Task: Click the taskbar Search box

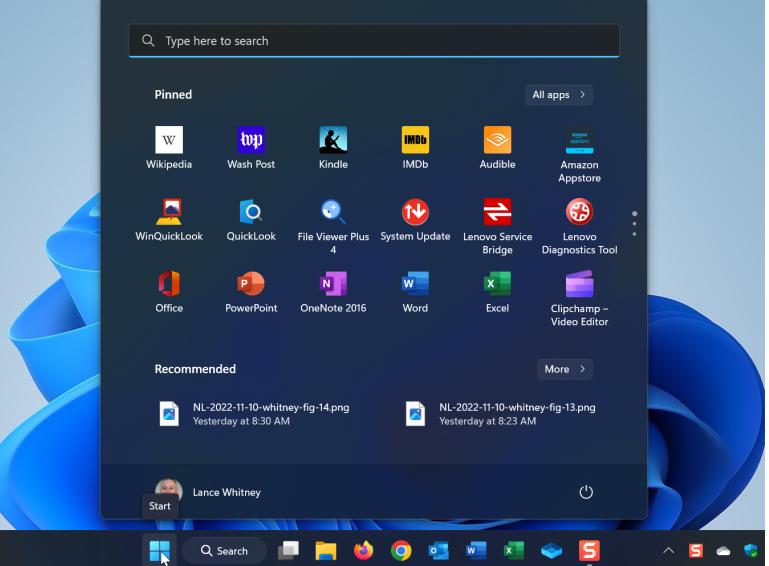Action: point(225,551)
